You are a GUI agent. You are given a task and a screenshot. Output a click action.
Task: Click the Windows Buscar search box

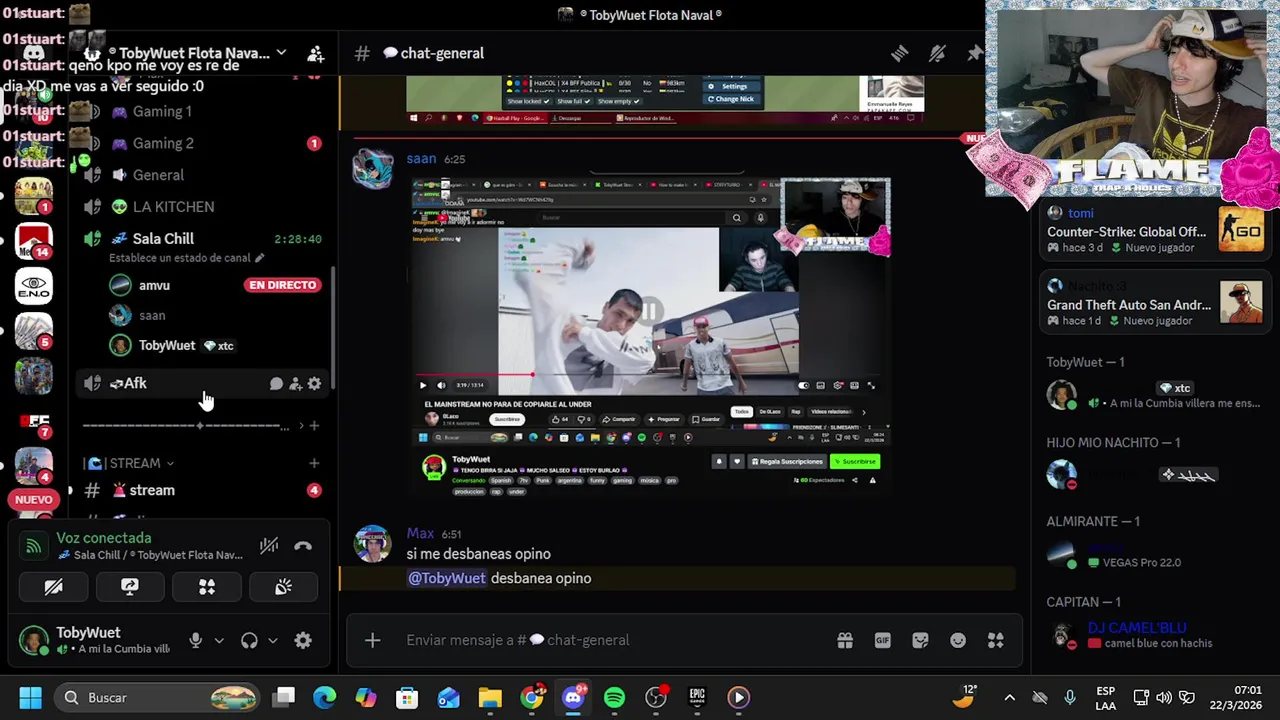(158, 697)
